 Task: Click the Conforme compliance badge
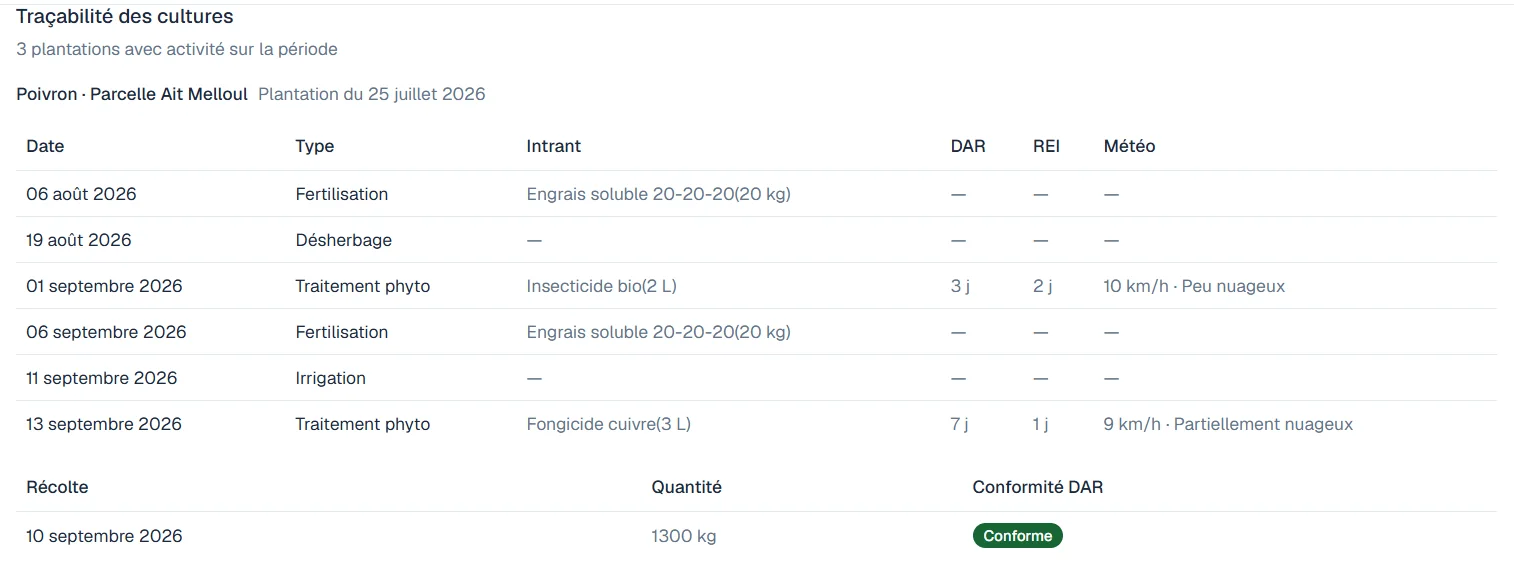[x=1017, y=536]
